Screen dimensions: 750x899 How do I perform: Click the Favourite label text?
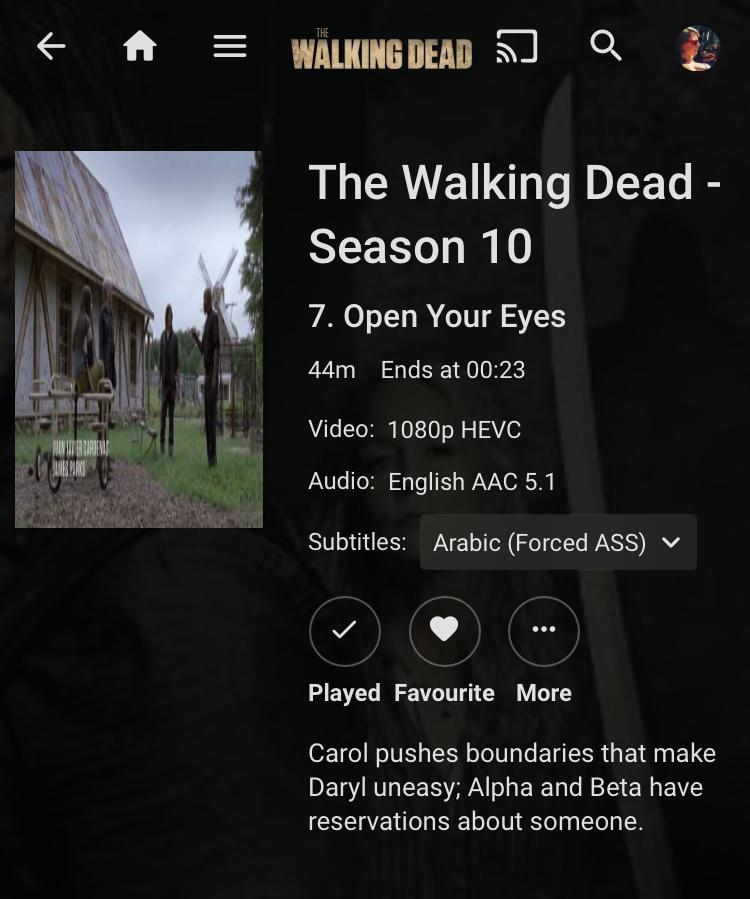pyautogui.click(x=444, y=693)
